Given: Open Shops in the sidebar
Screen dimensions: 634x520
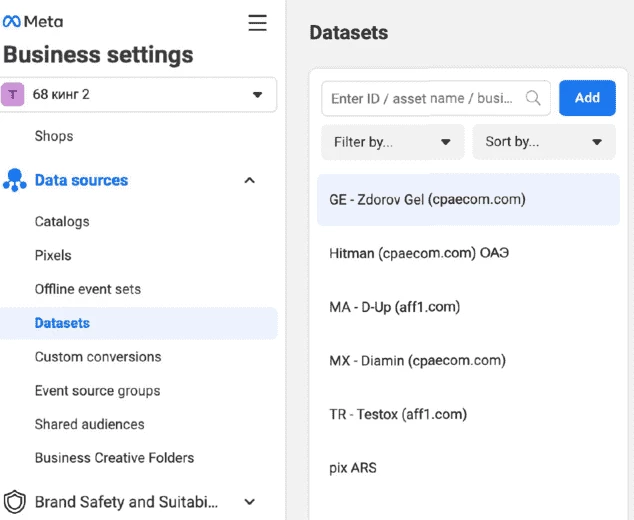Looking at the screenshot, I should coord(54,136).
